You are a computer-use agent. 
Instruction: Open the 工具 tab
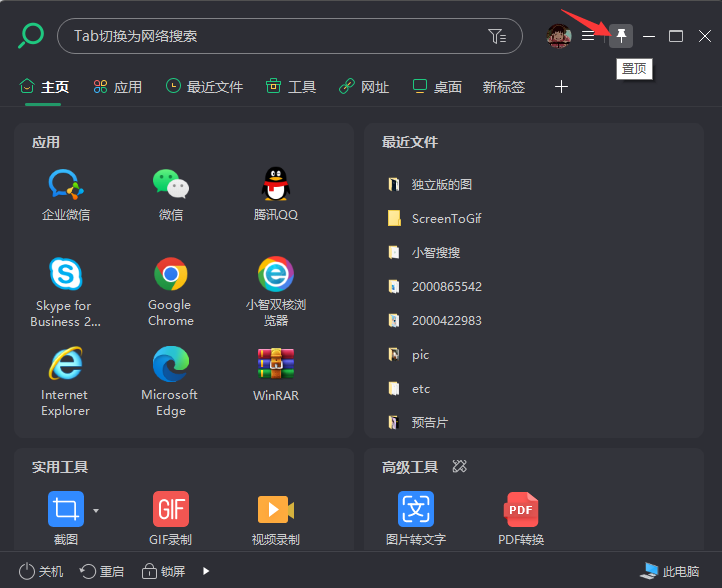[291, 87]
